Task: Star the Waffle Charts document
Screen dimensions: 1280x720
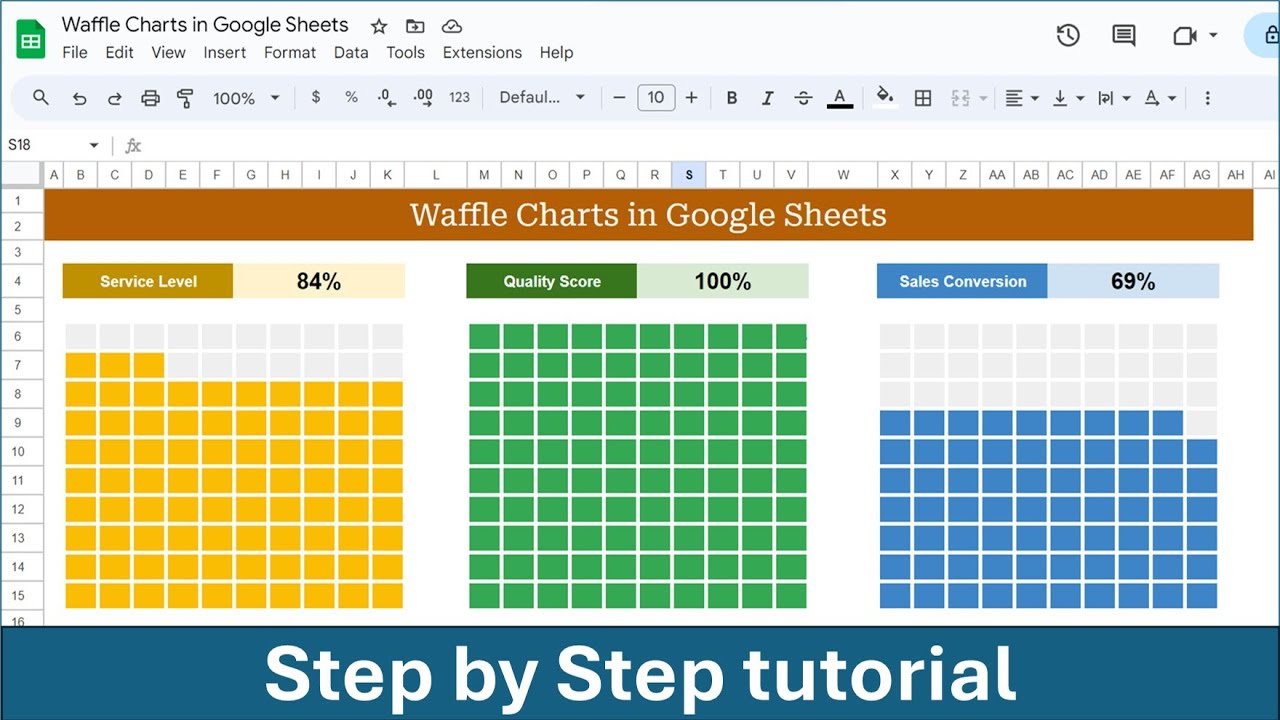Action: (x=379, y=26)
